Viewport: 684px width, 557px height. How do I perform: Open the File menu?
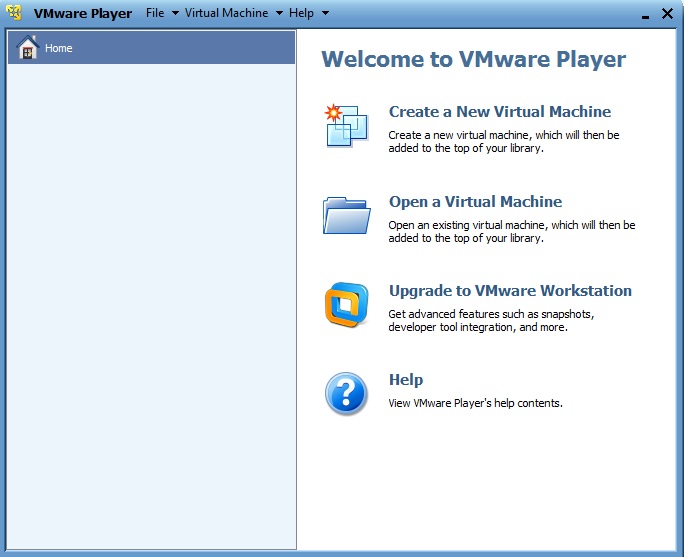tap(154, 13)
